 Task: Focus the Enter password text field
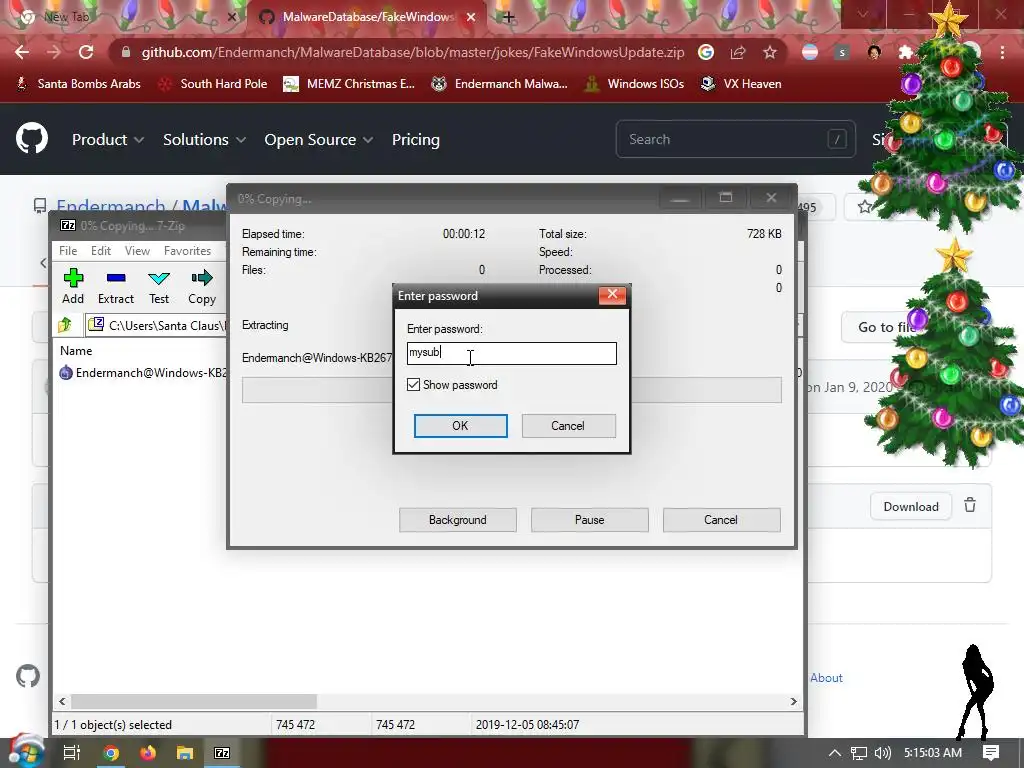(511, 353)
